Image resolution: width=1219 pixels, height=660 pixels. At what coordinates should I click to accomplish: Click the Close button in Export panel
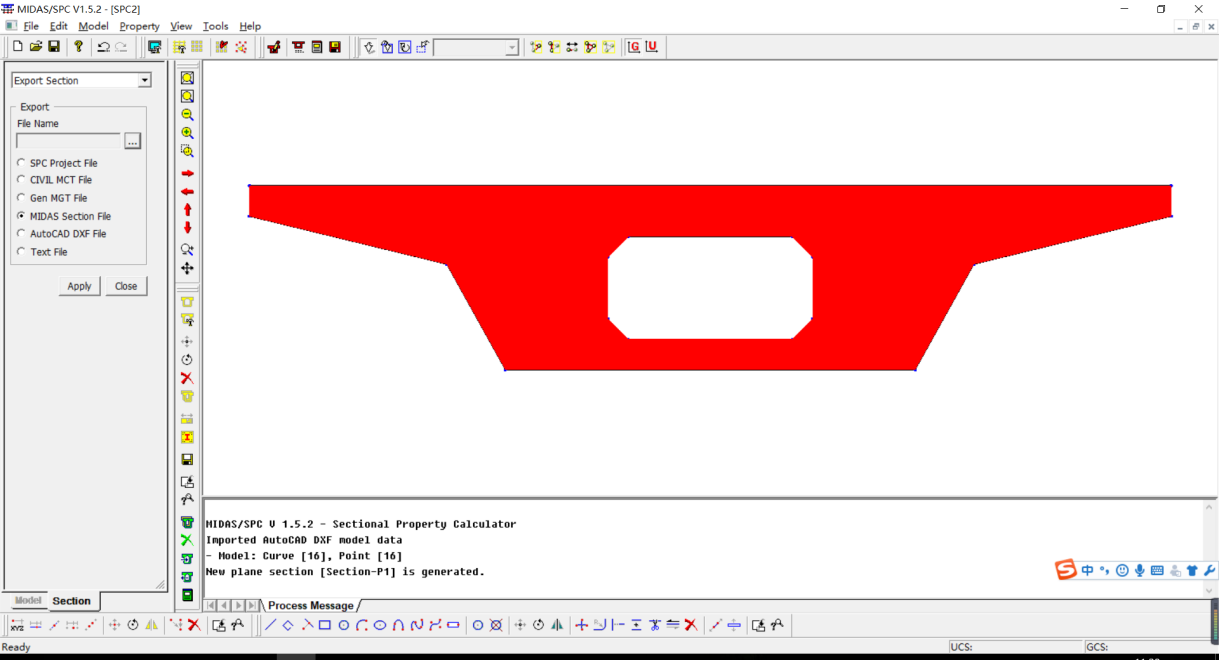[x=126, y=286]
